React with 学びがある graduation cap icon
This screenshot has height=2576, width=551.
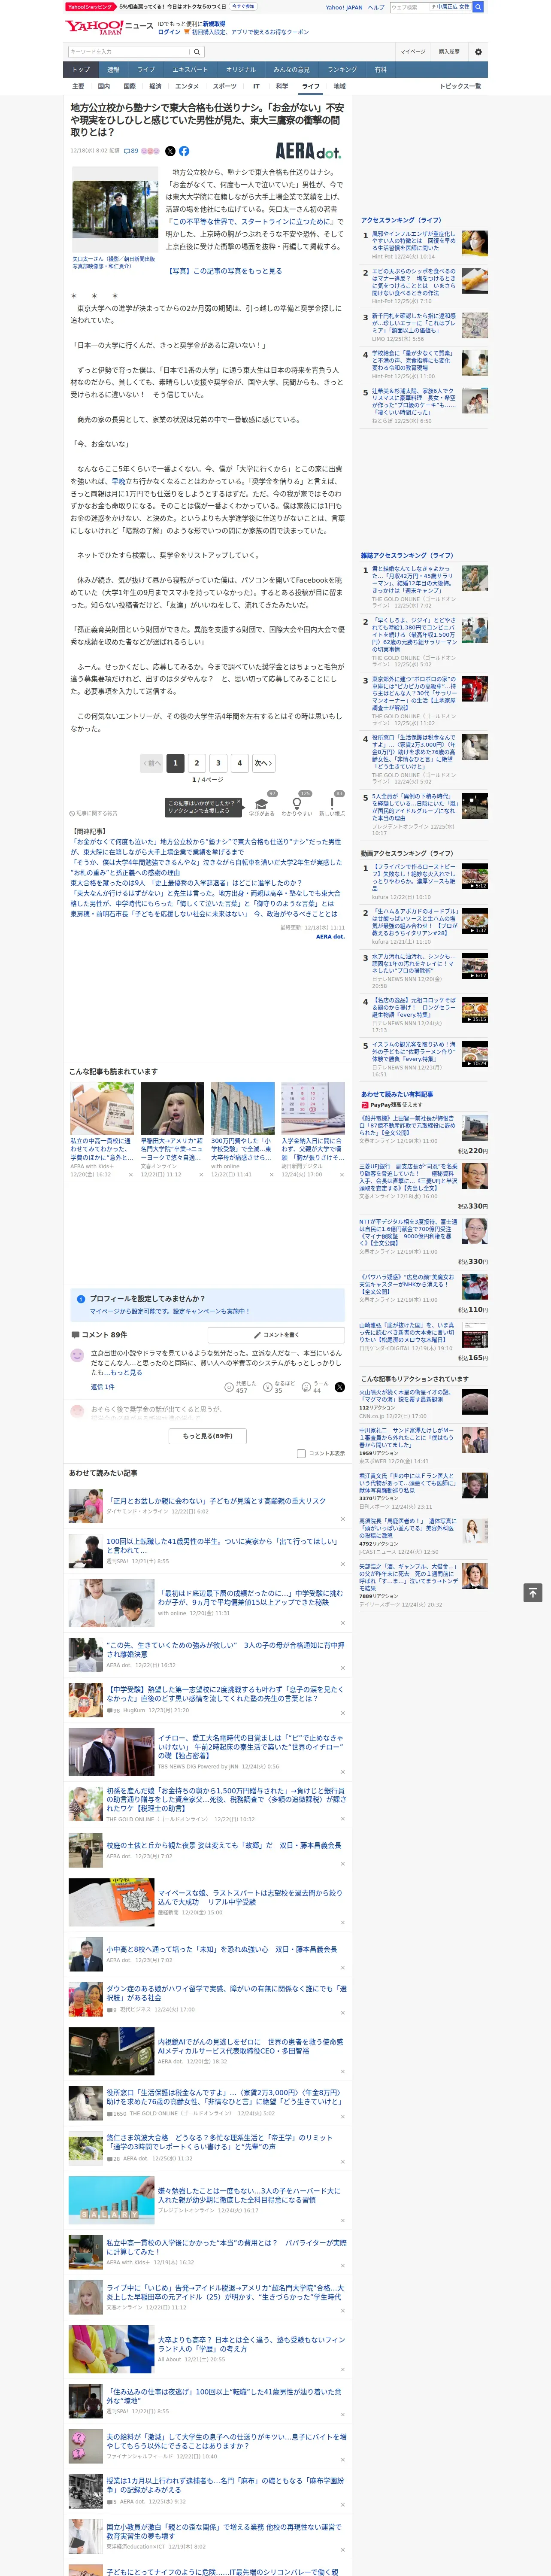pyautogui.click(x=262, y=805)
